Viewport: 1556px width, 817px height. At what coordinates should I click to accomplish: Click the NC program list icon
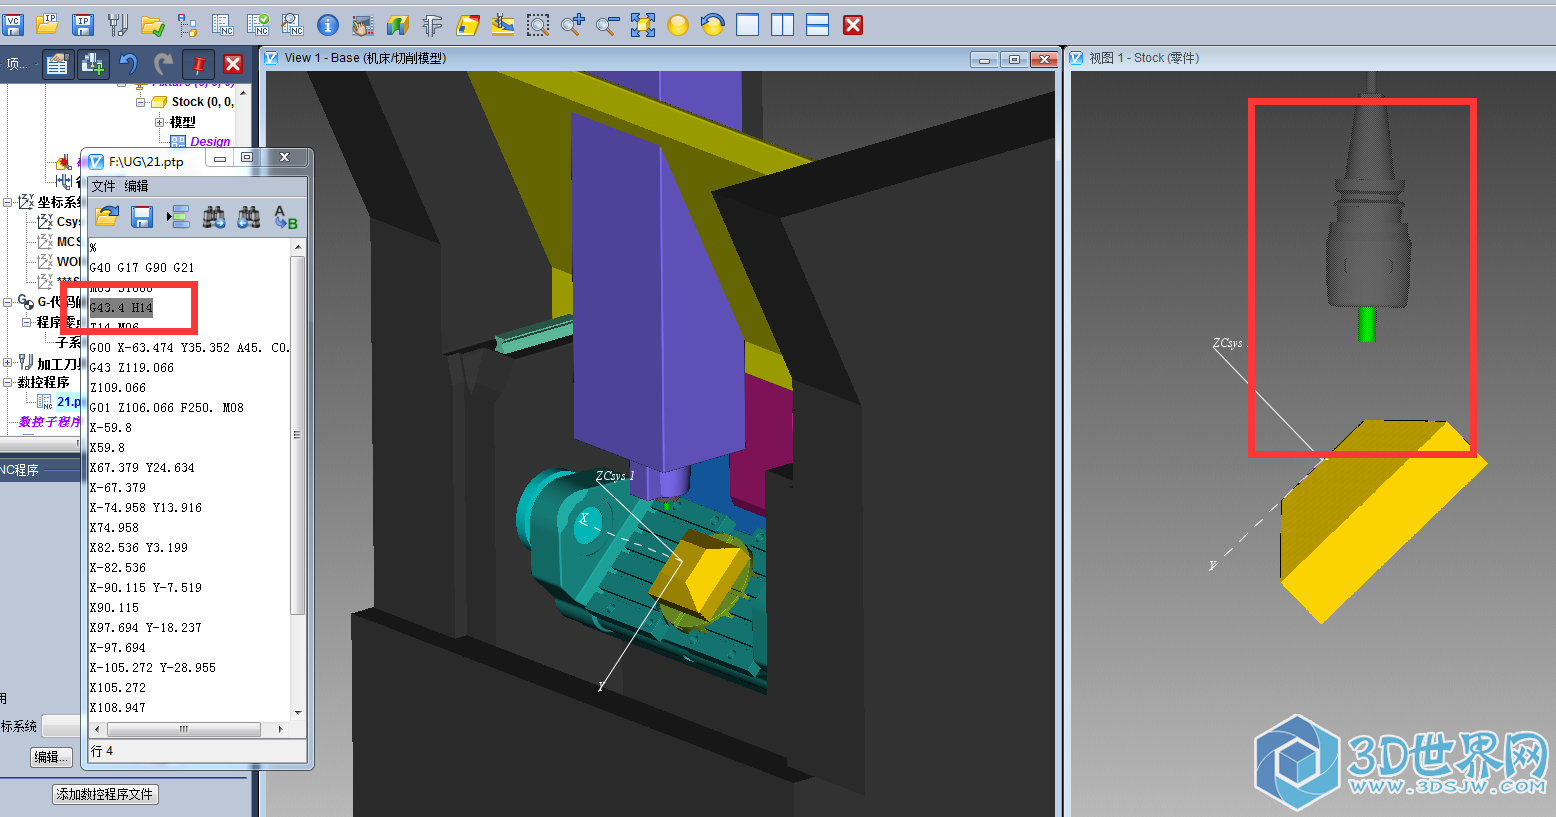point(223,25)
